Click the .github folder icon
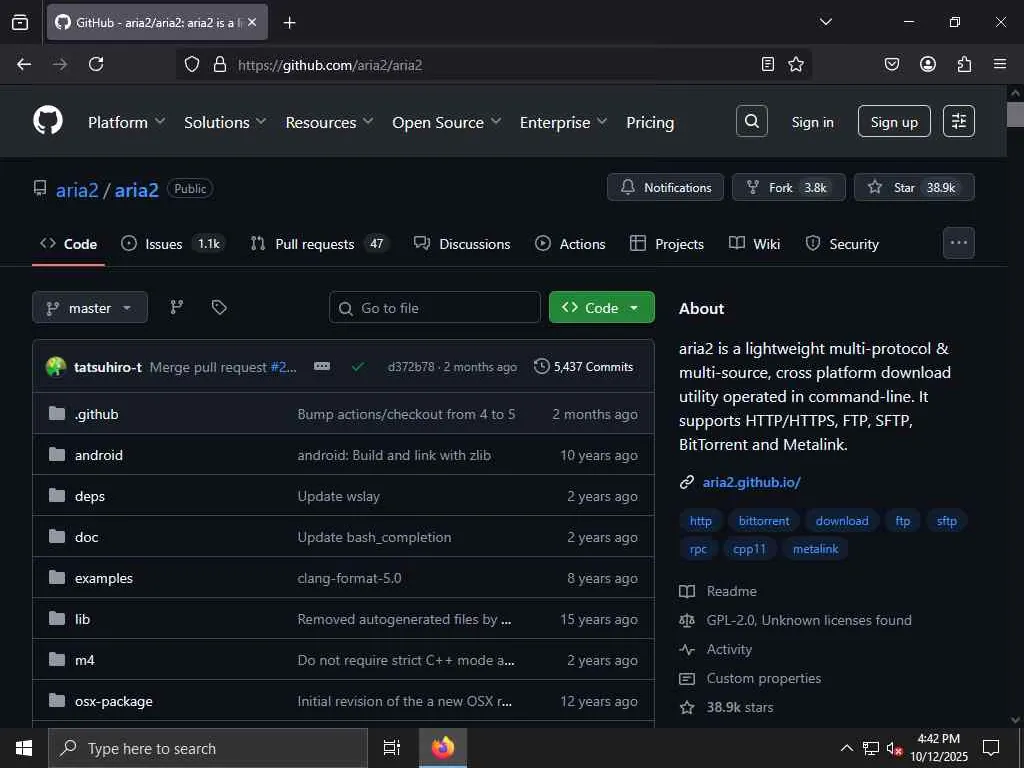1024x768 pixels. (x=57, y=413)
